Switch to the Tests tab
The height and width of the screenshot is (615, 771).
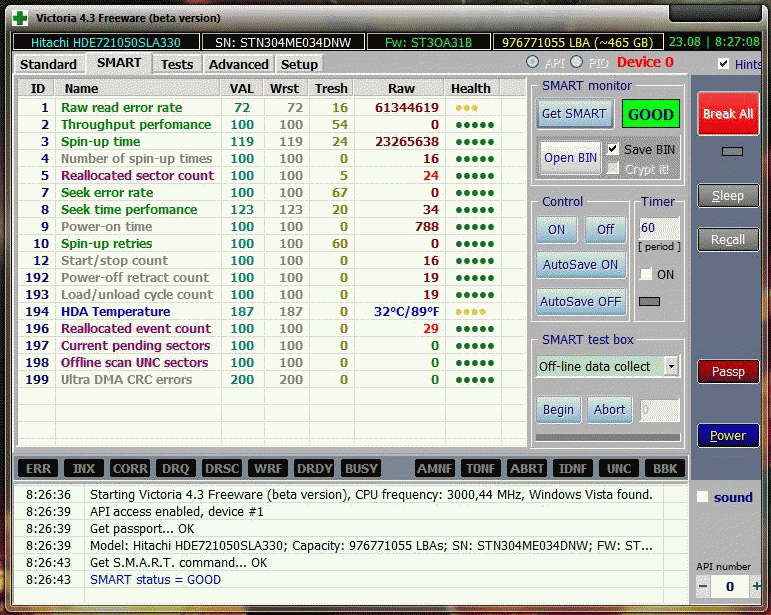point(177,64)
